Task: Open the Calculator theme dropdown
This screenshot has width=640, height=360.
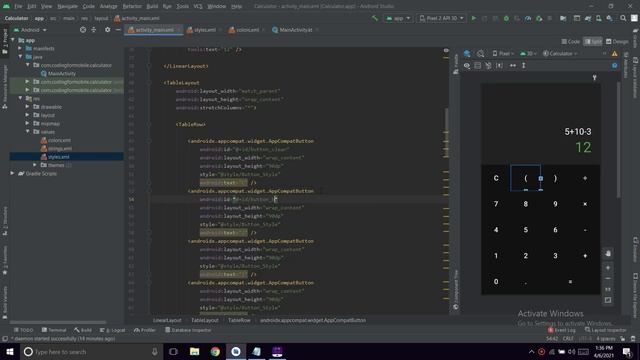Action: (x=560, y=53)
